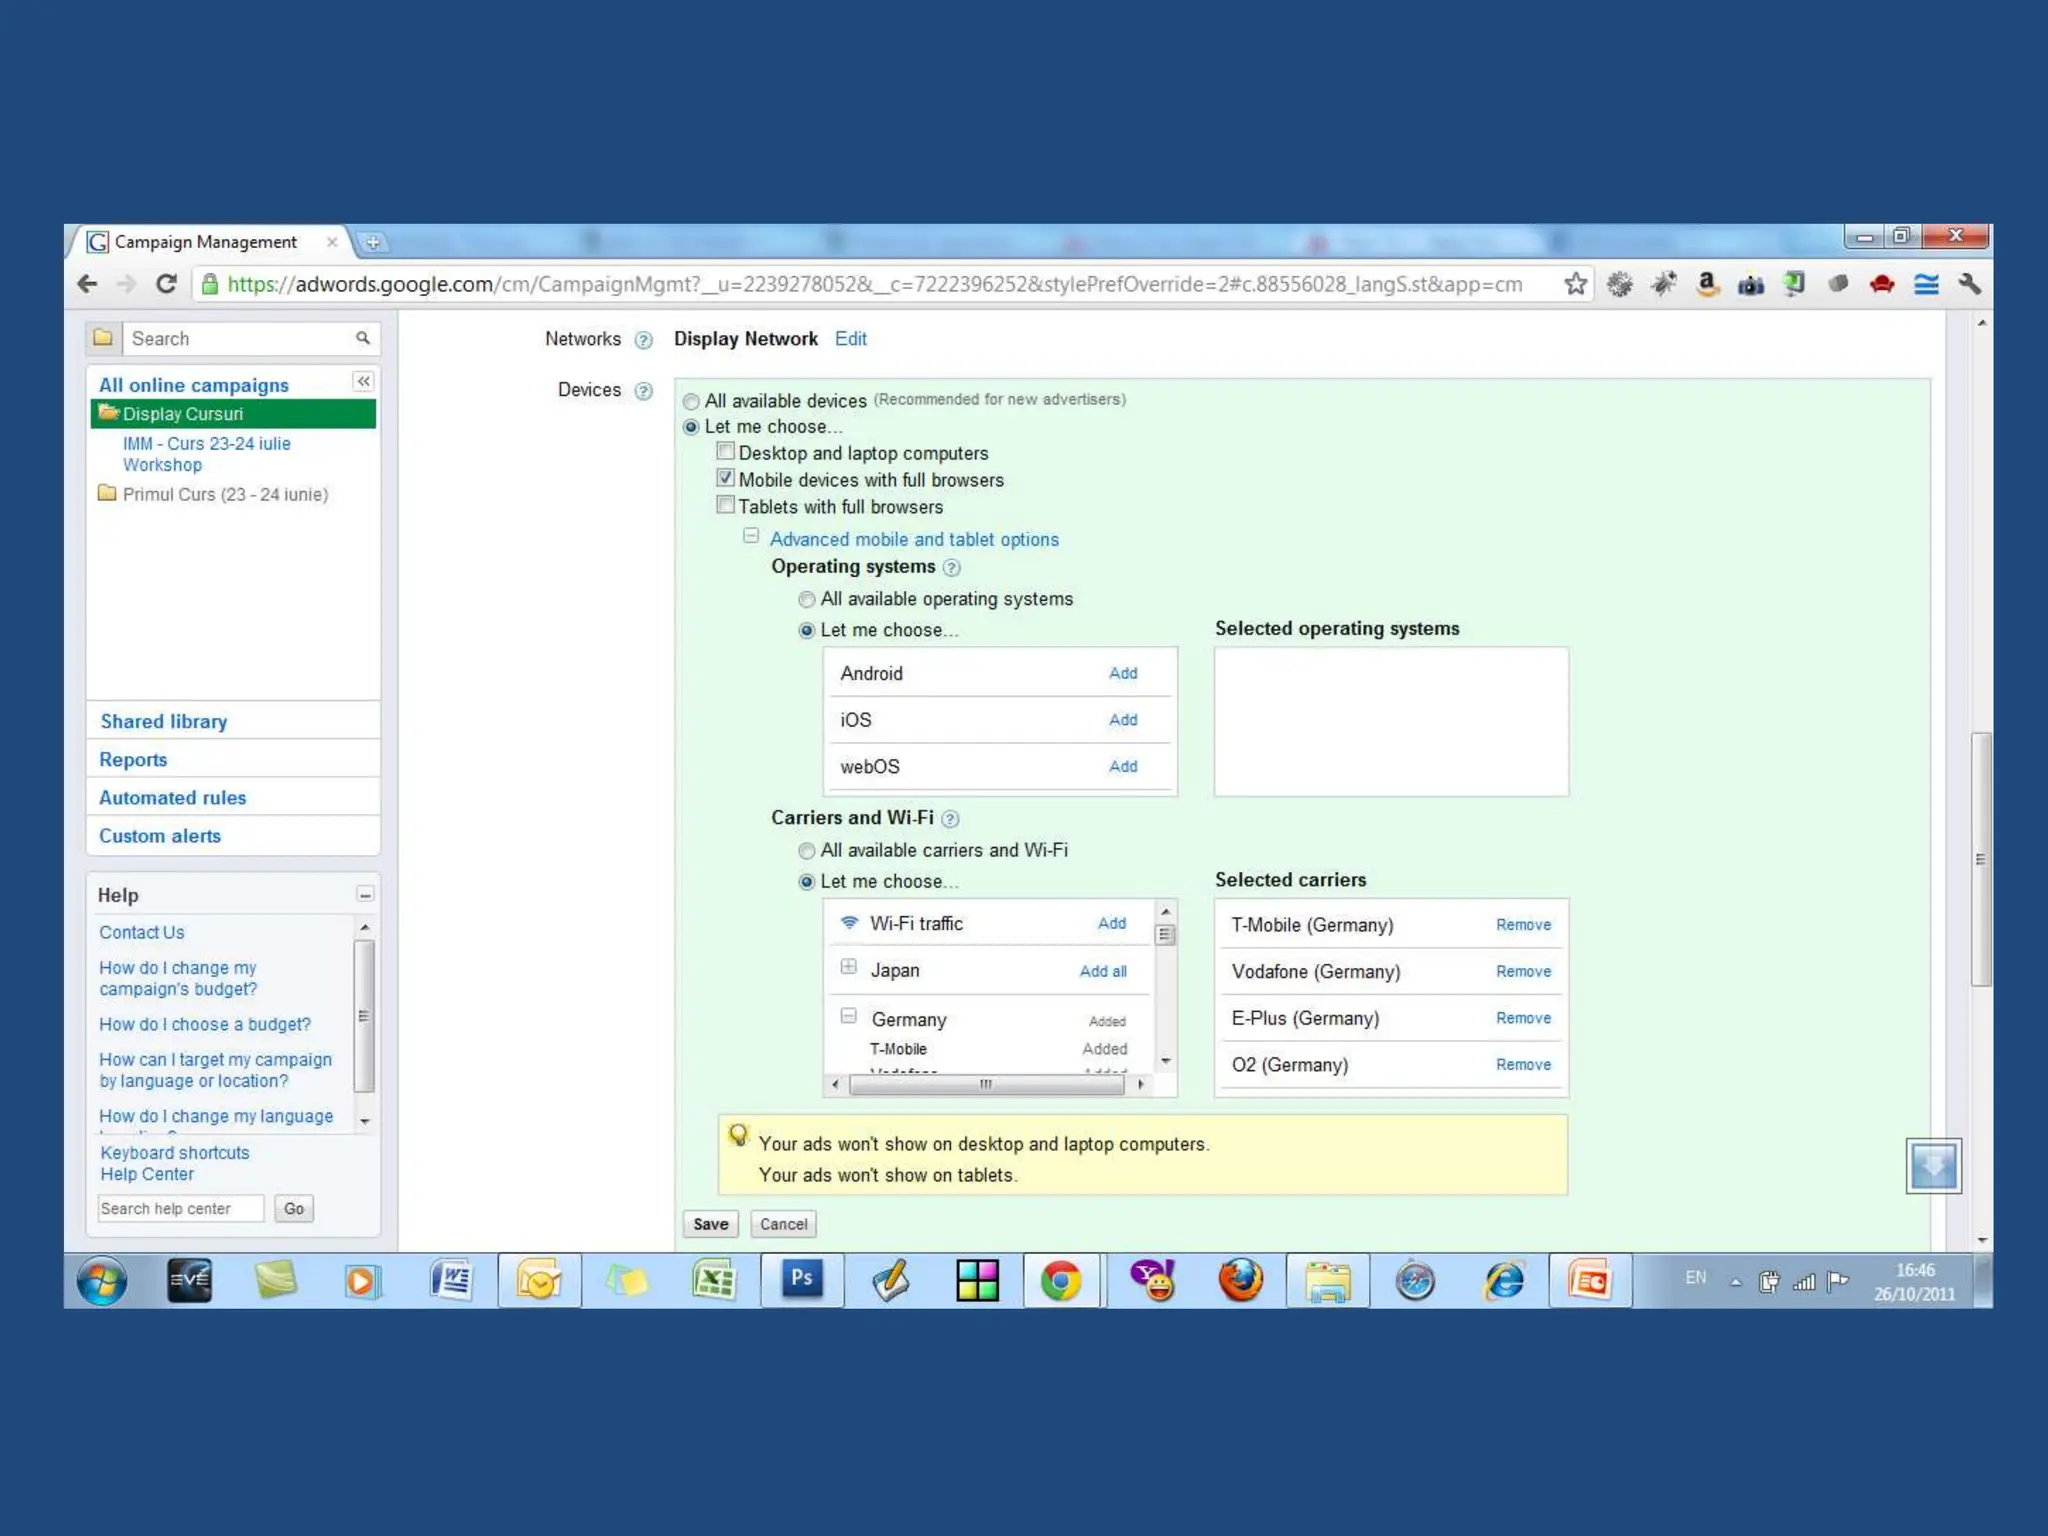Check Desktop and laptop computers checkbox
The image size is (2048, 1536).
[x=726, y=452]
